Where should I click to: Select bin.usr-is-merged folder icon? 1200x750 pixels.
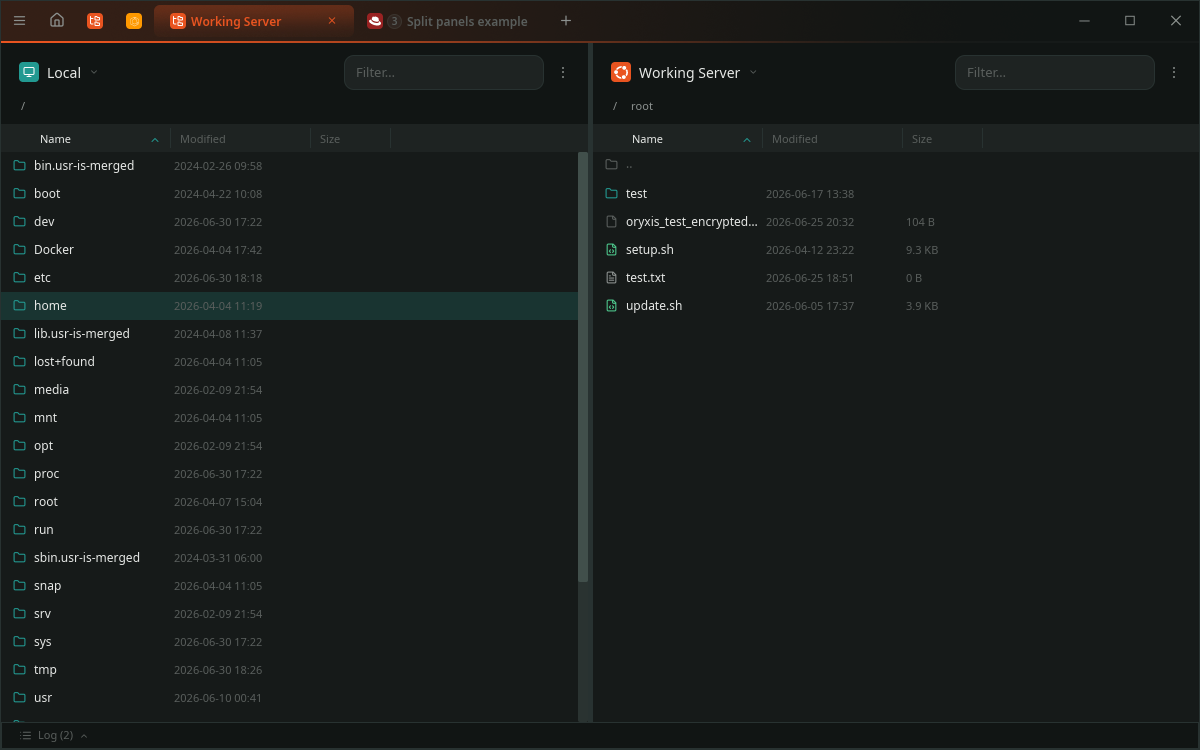(20, 166)
